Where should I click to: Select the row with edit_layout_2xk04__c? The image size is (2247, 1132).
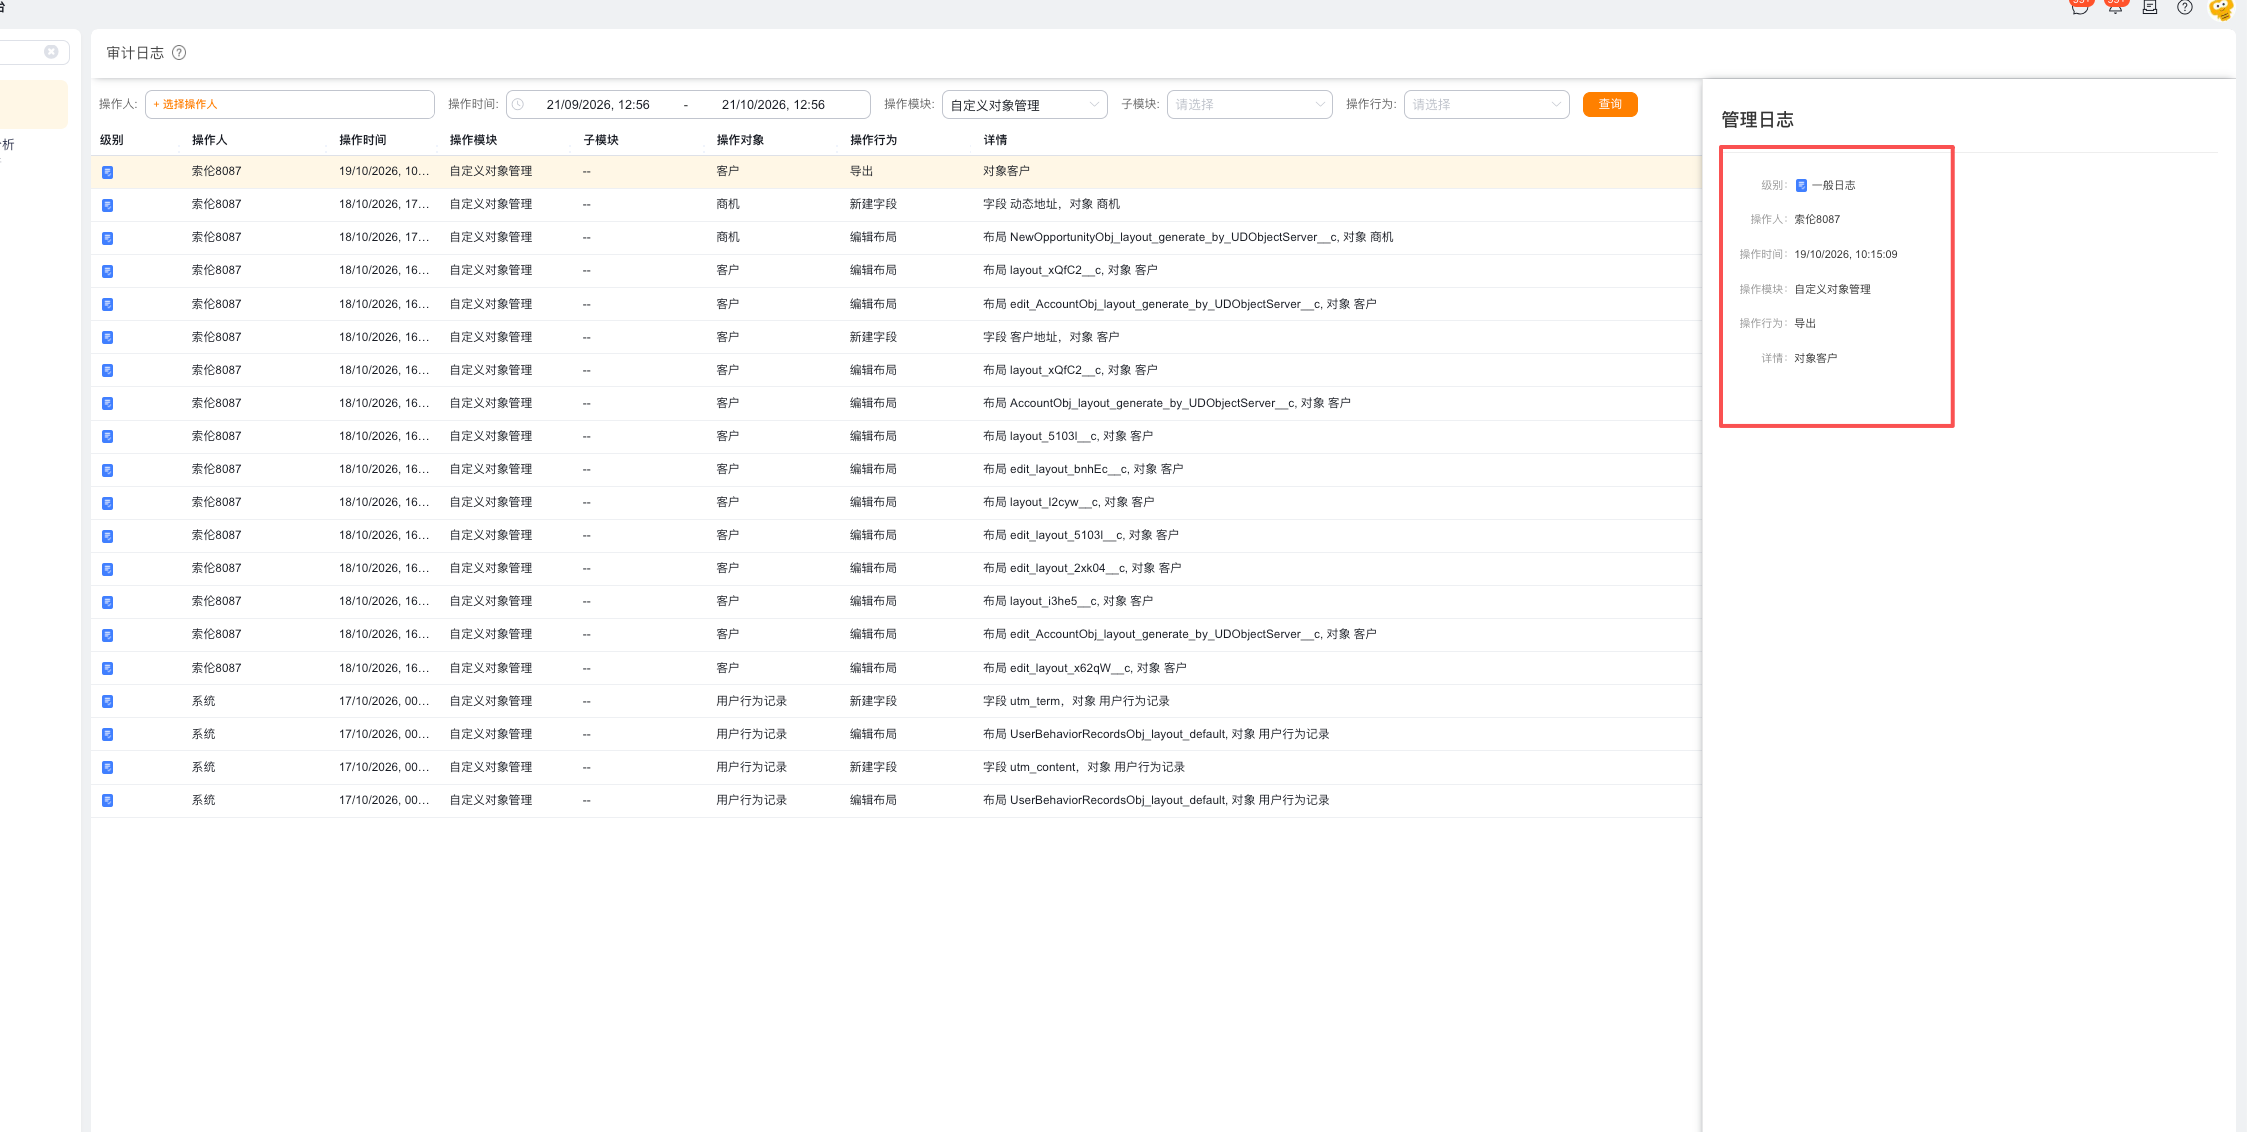pos(896,568)
